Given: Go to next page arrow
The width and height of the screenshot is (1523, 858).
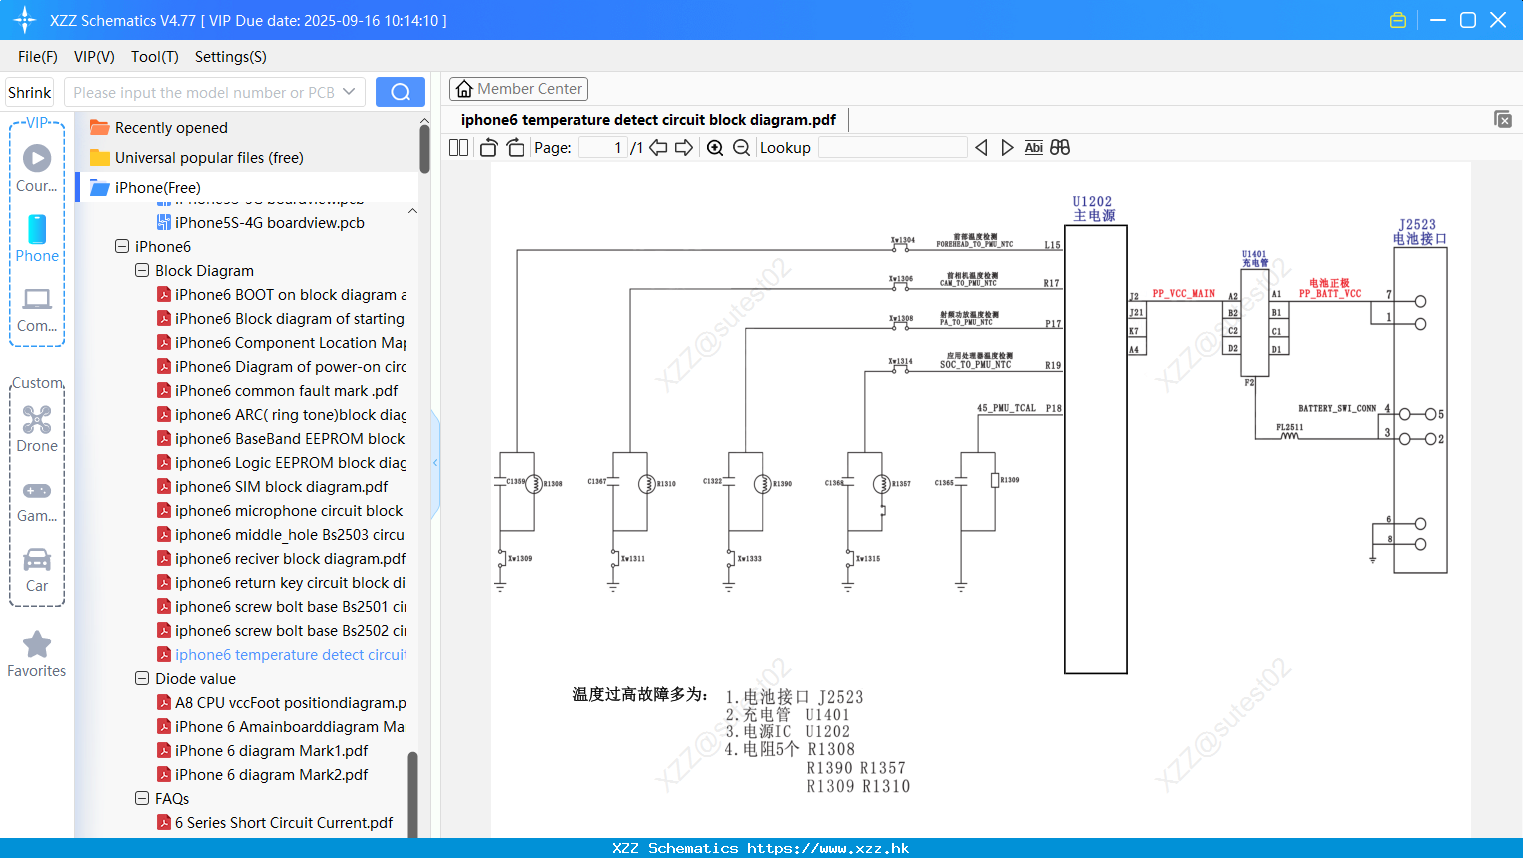Looking at the screenshot, I should (x=684, y=148).
